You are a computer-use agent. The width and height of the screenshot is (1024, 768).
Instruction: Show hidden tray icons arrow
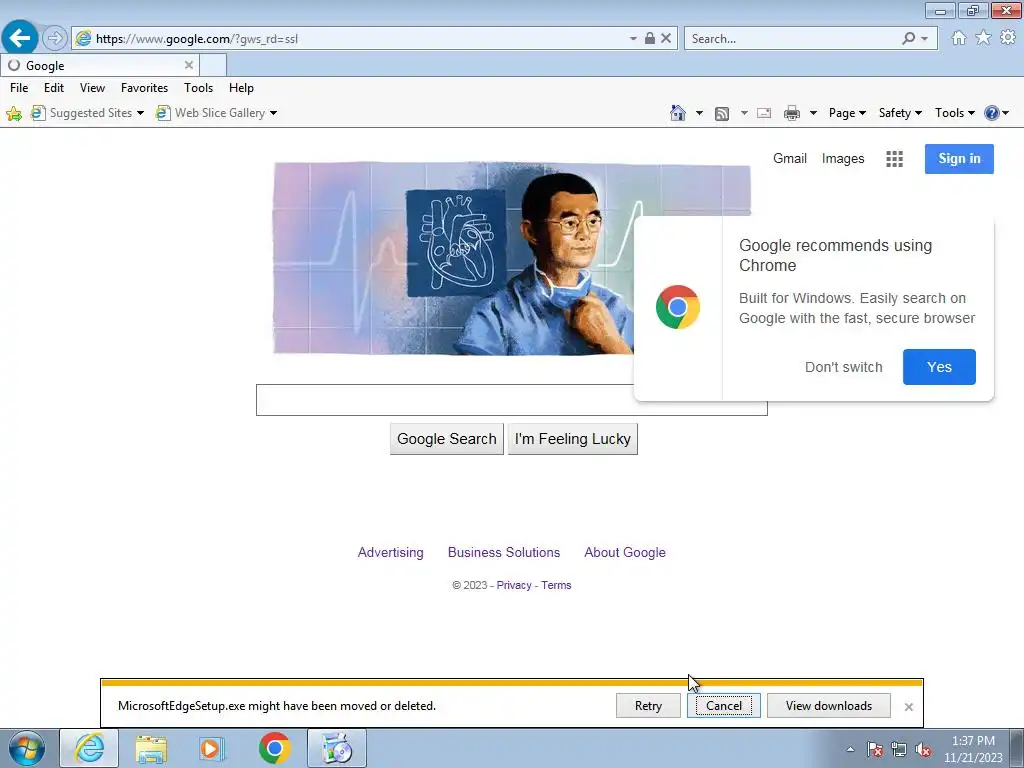tap(850, 749)
